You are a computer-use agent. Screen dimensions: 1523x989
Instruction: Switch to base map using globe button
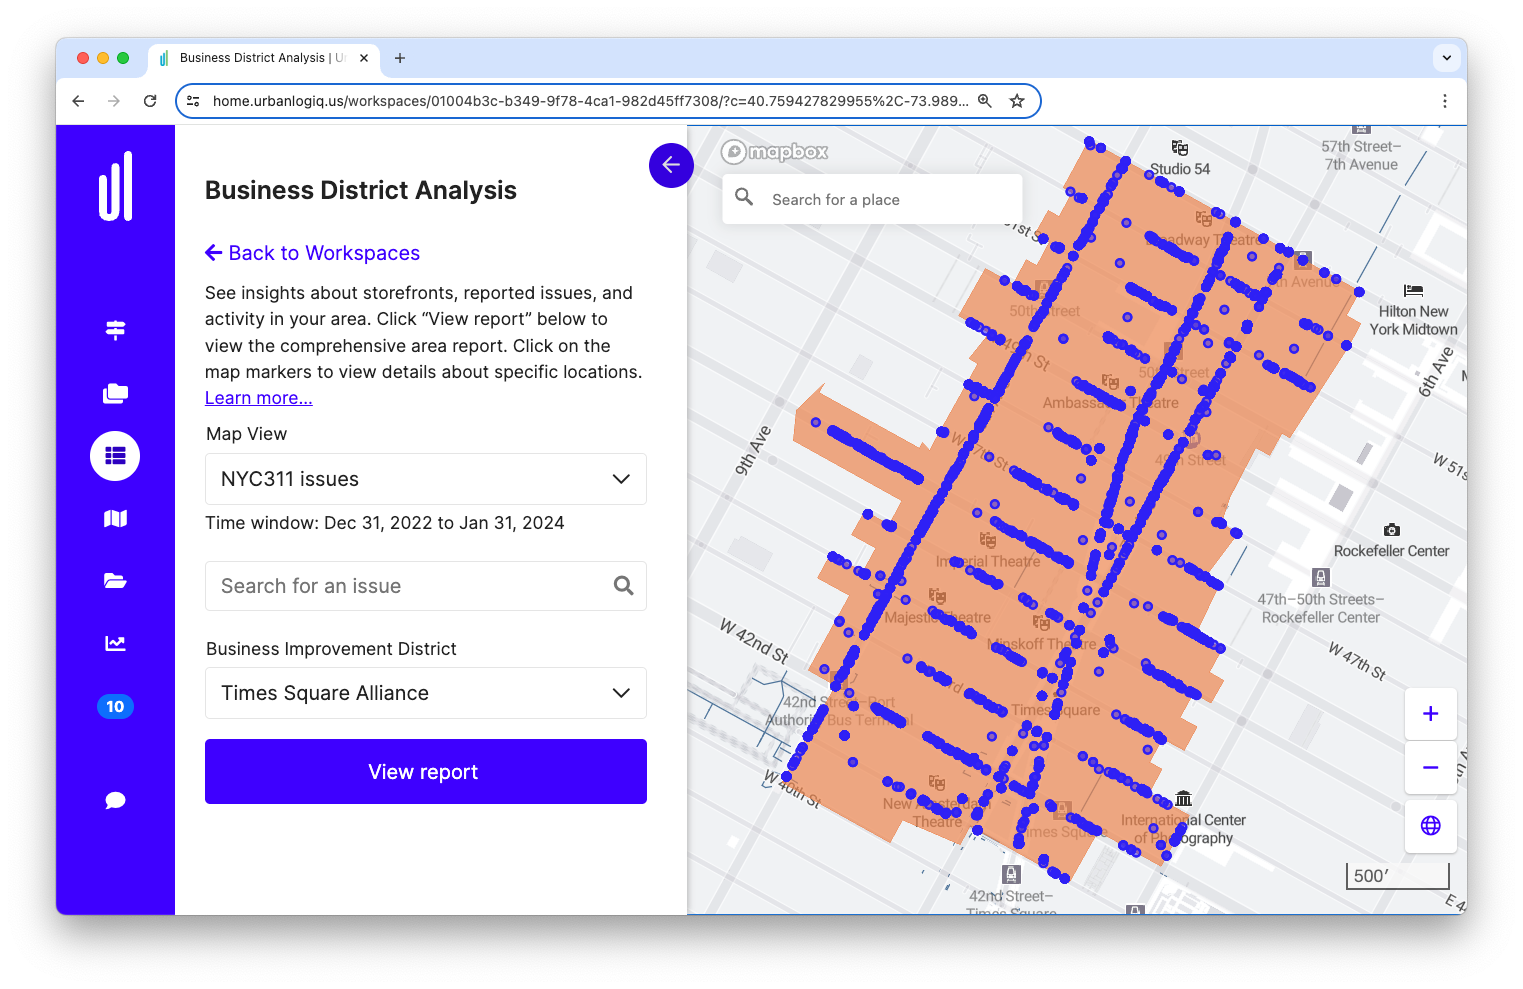pyautogui.click(x=1430, y=826)
